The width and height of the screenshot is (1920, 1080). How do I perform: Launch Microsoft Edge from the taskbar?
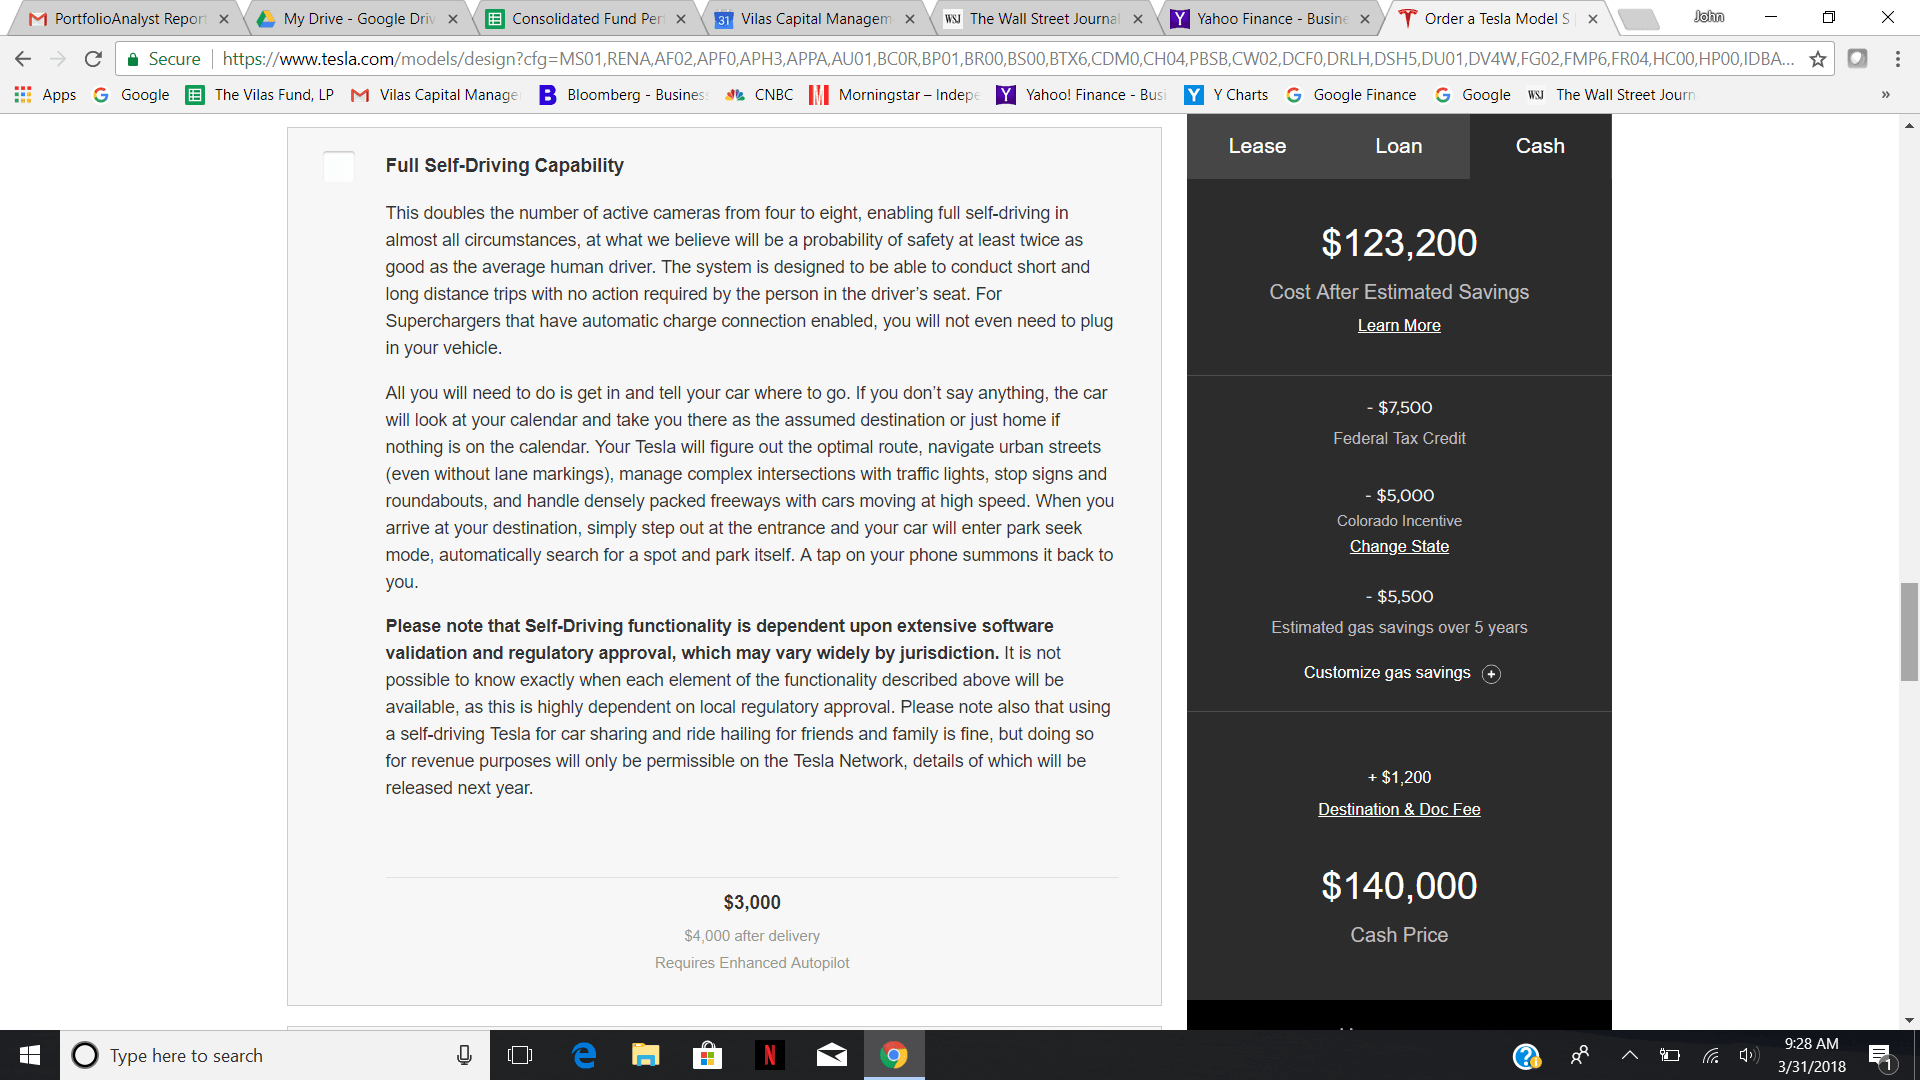click(584, 1055)
